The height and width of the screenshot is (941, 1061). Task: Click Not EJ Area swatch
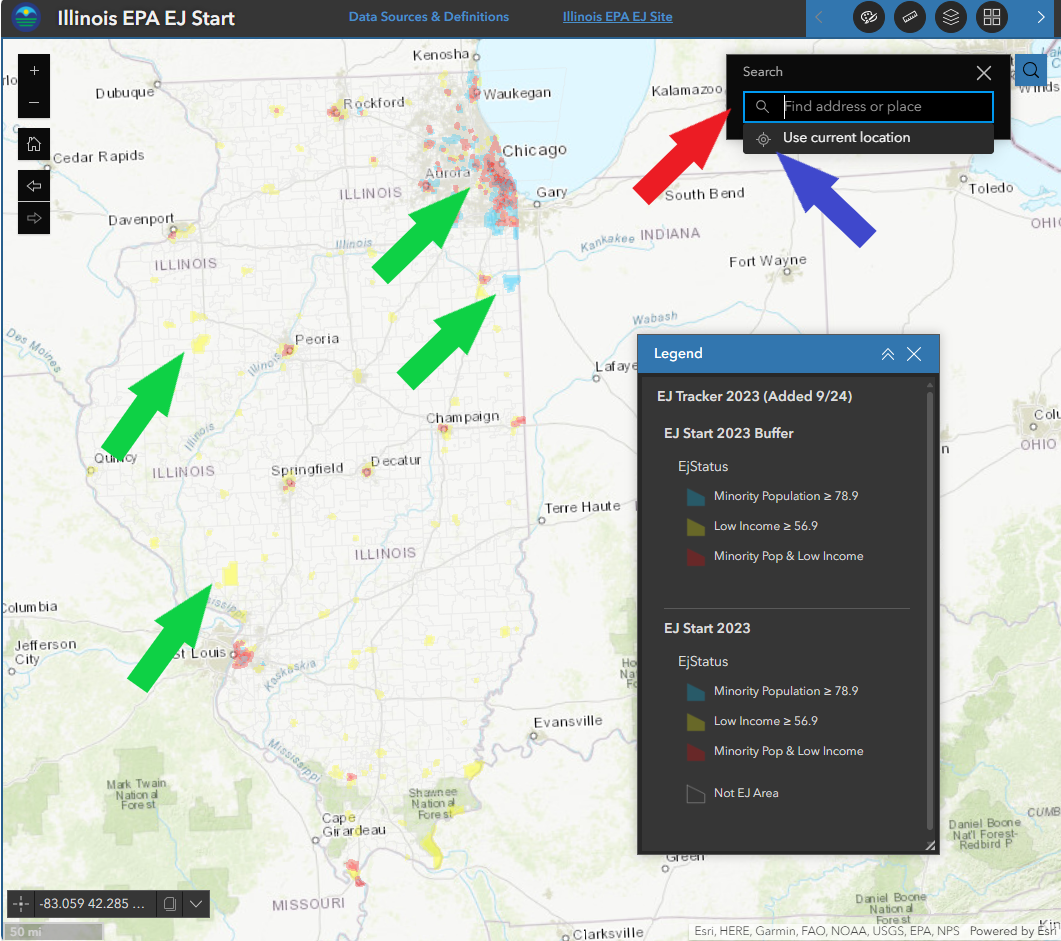696,794
